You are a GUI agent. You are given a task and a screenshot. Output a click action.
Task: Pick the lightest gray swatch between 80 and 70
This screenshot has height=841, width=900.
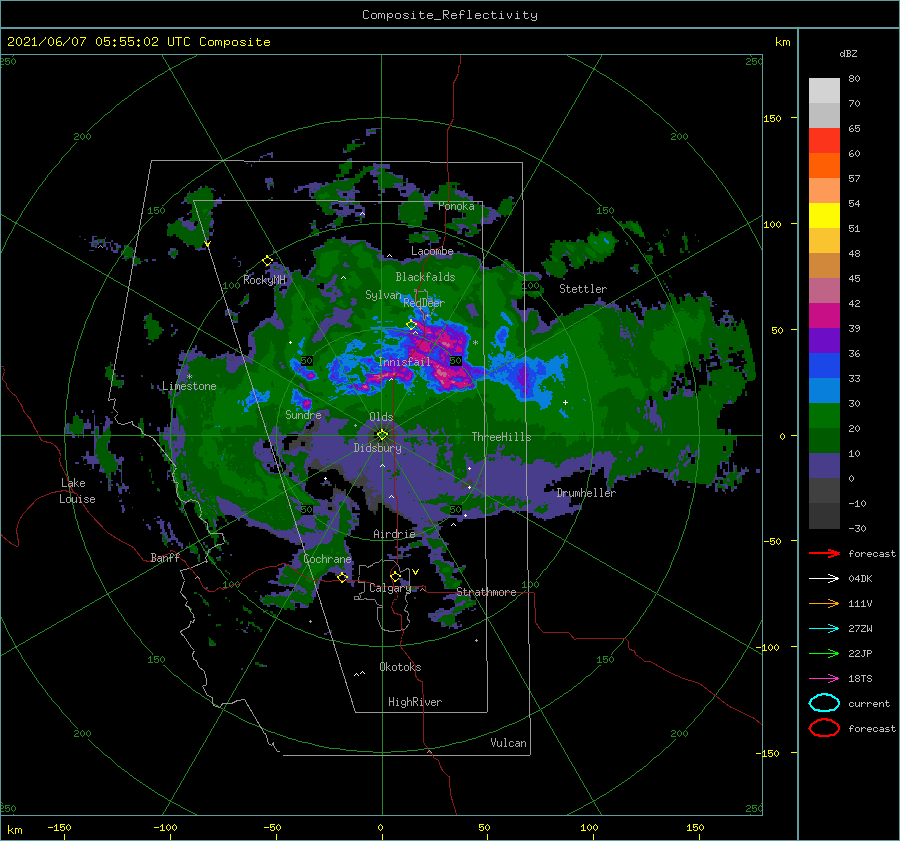click(x=824, y=91)
